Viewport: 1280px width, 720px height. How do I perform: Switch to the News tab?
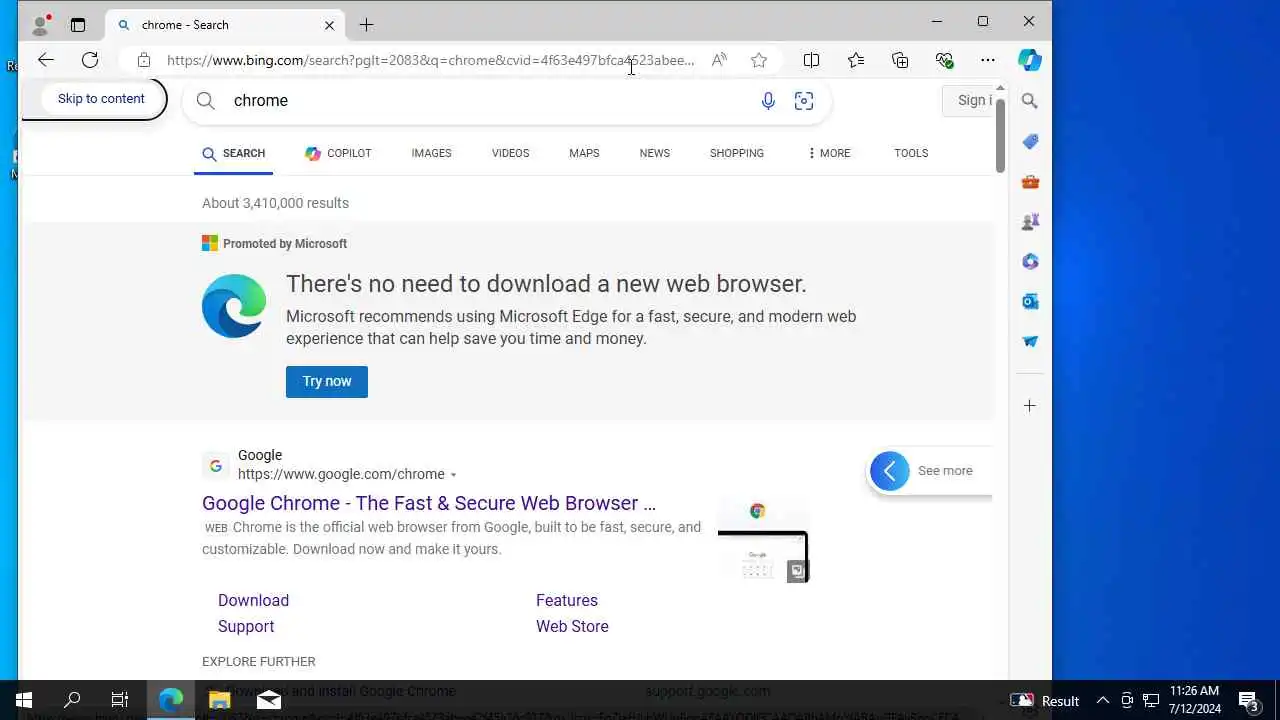[655, 153]
